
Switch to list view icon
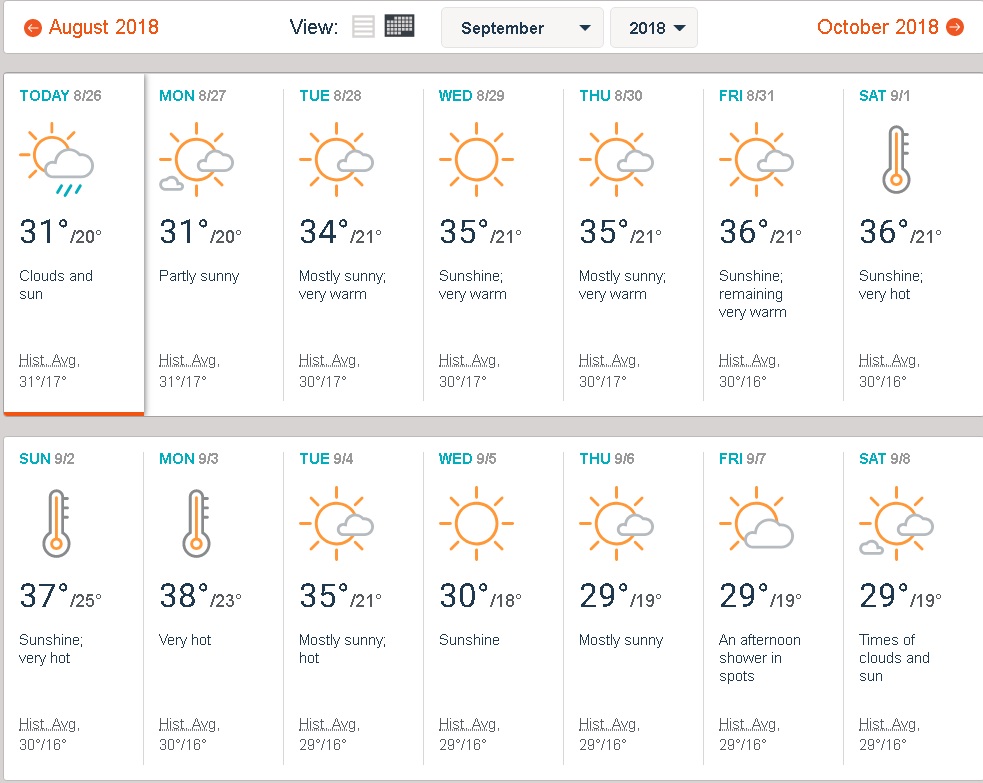click(363, 27)
